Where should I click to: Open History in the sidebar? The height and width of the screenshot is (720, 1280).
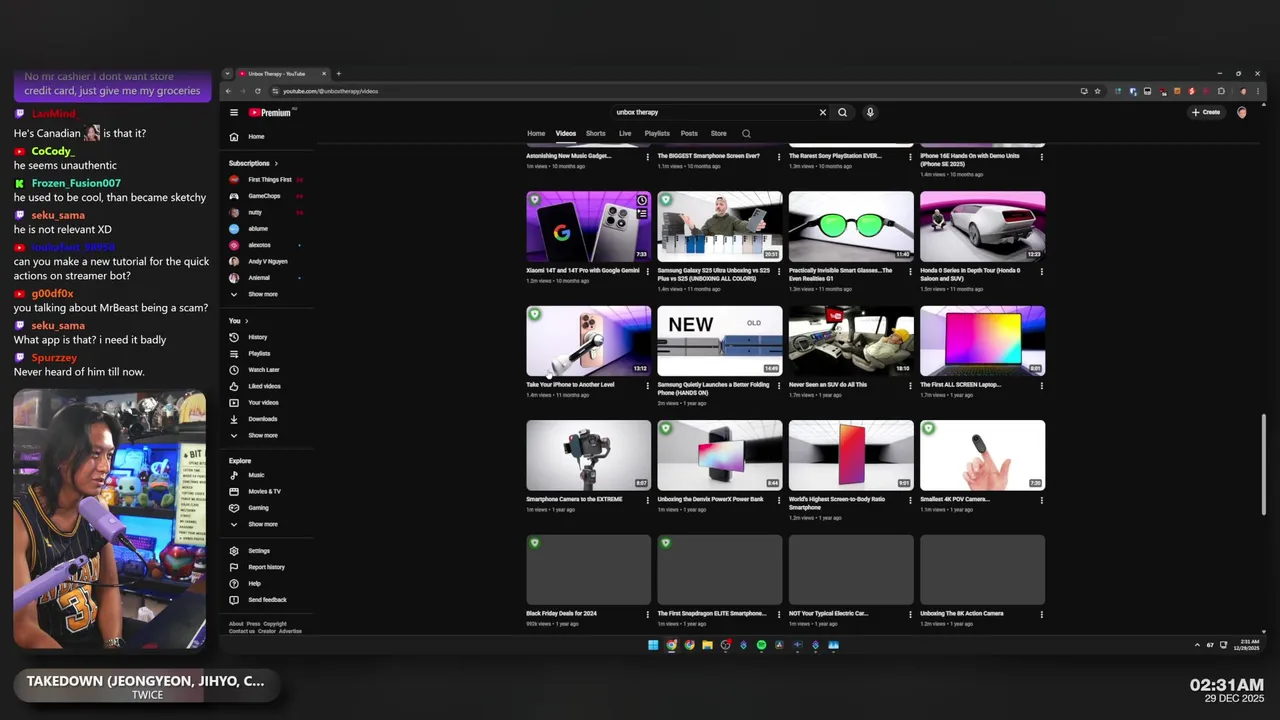click(x=257, y=338)
